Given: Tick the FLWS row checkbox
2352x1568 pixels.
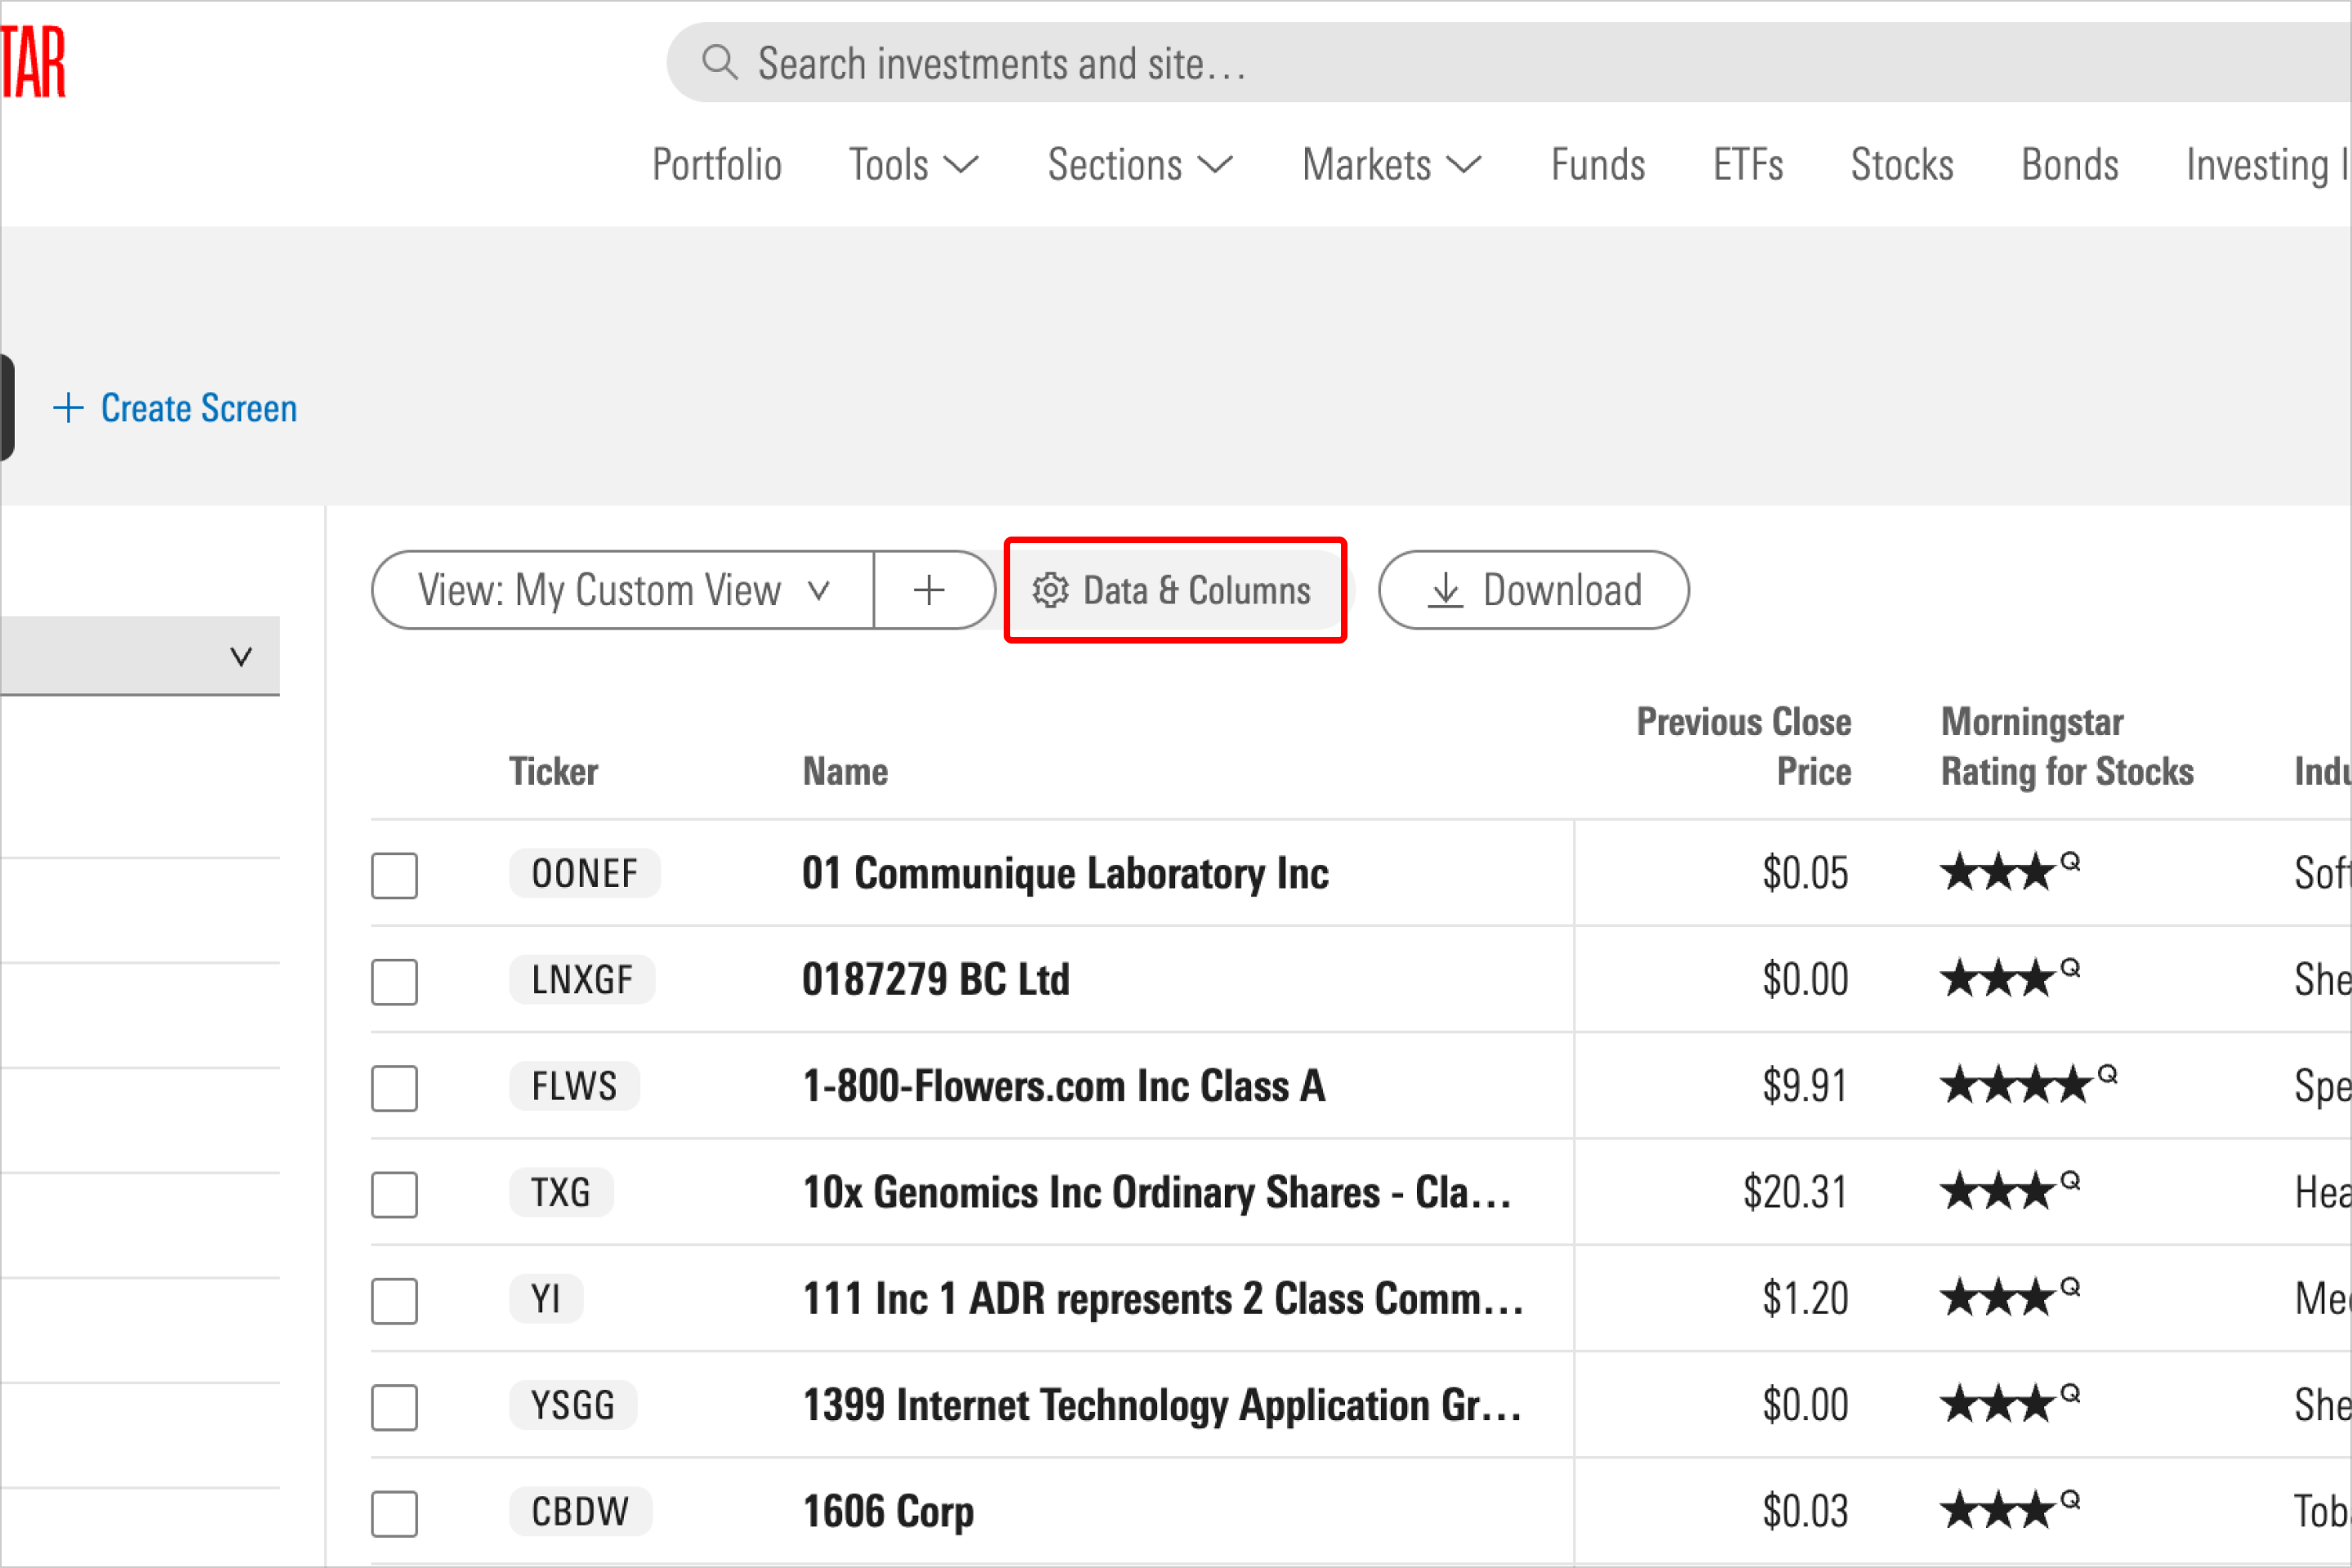Looking at the screenshot, I should click(394, 1088).
